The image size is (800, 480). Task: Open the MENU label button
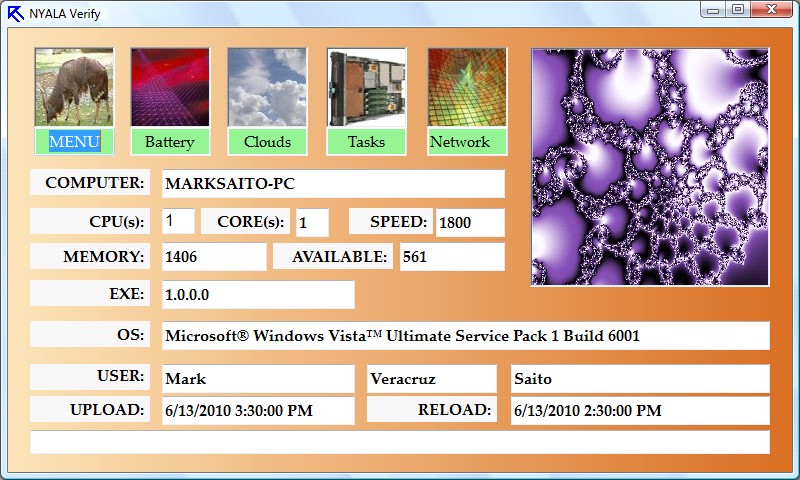[x=74, y=141]
